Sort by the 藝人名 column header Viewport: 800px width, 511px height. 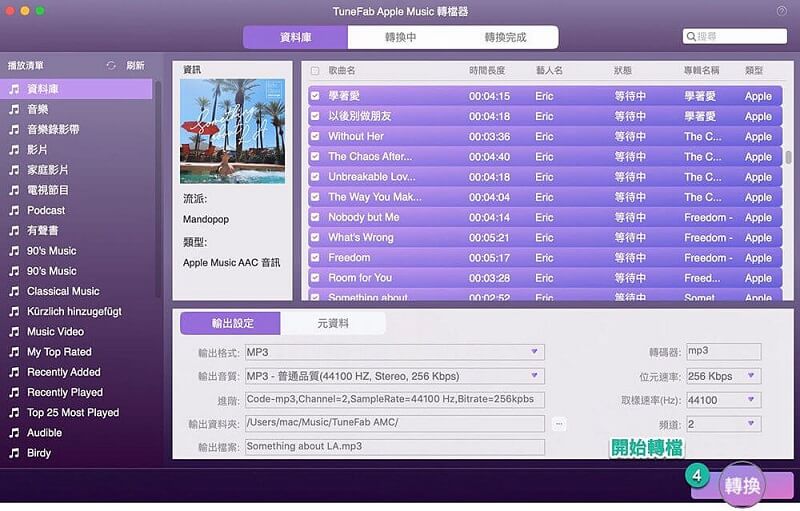[549, 70]
